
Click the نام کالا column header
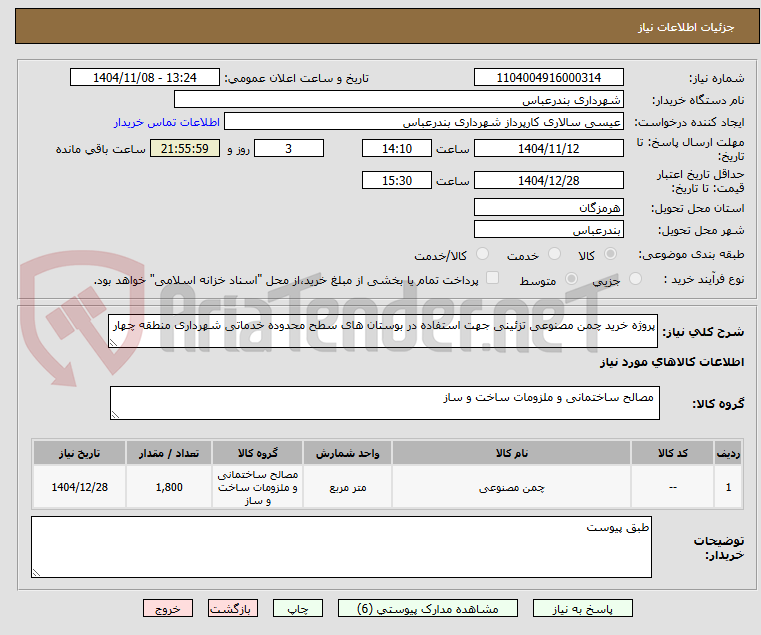click(512, 453)
